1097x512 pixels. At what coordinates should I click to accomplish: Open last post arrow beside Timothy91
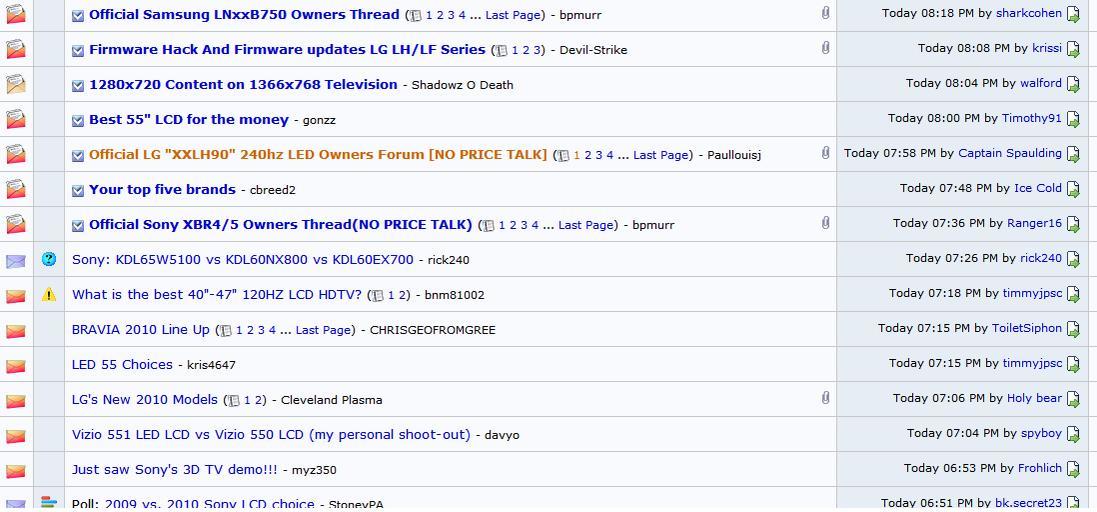tap(1073, 119)
